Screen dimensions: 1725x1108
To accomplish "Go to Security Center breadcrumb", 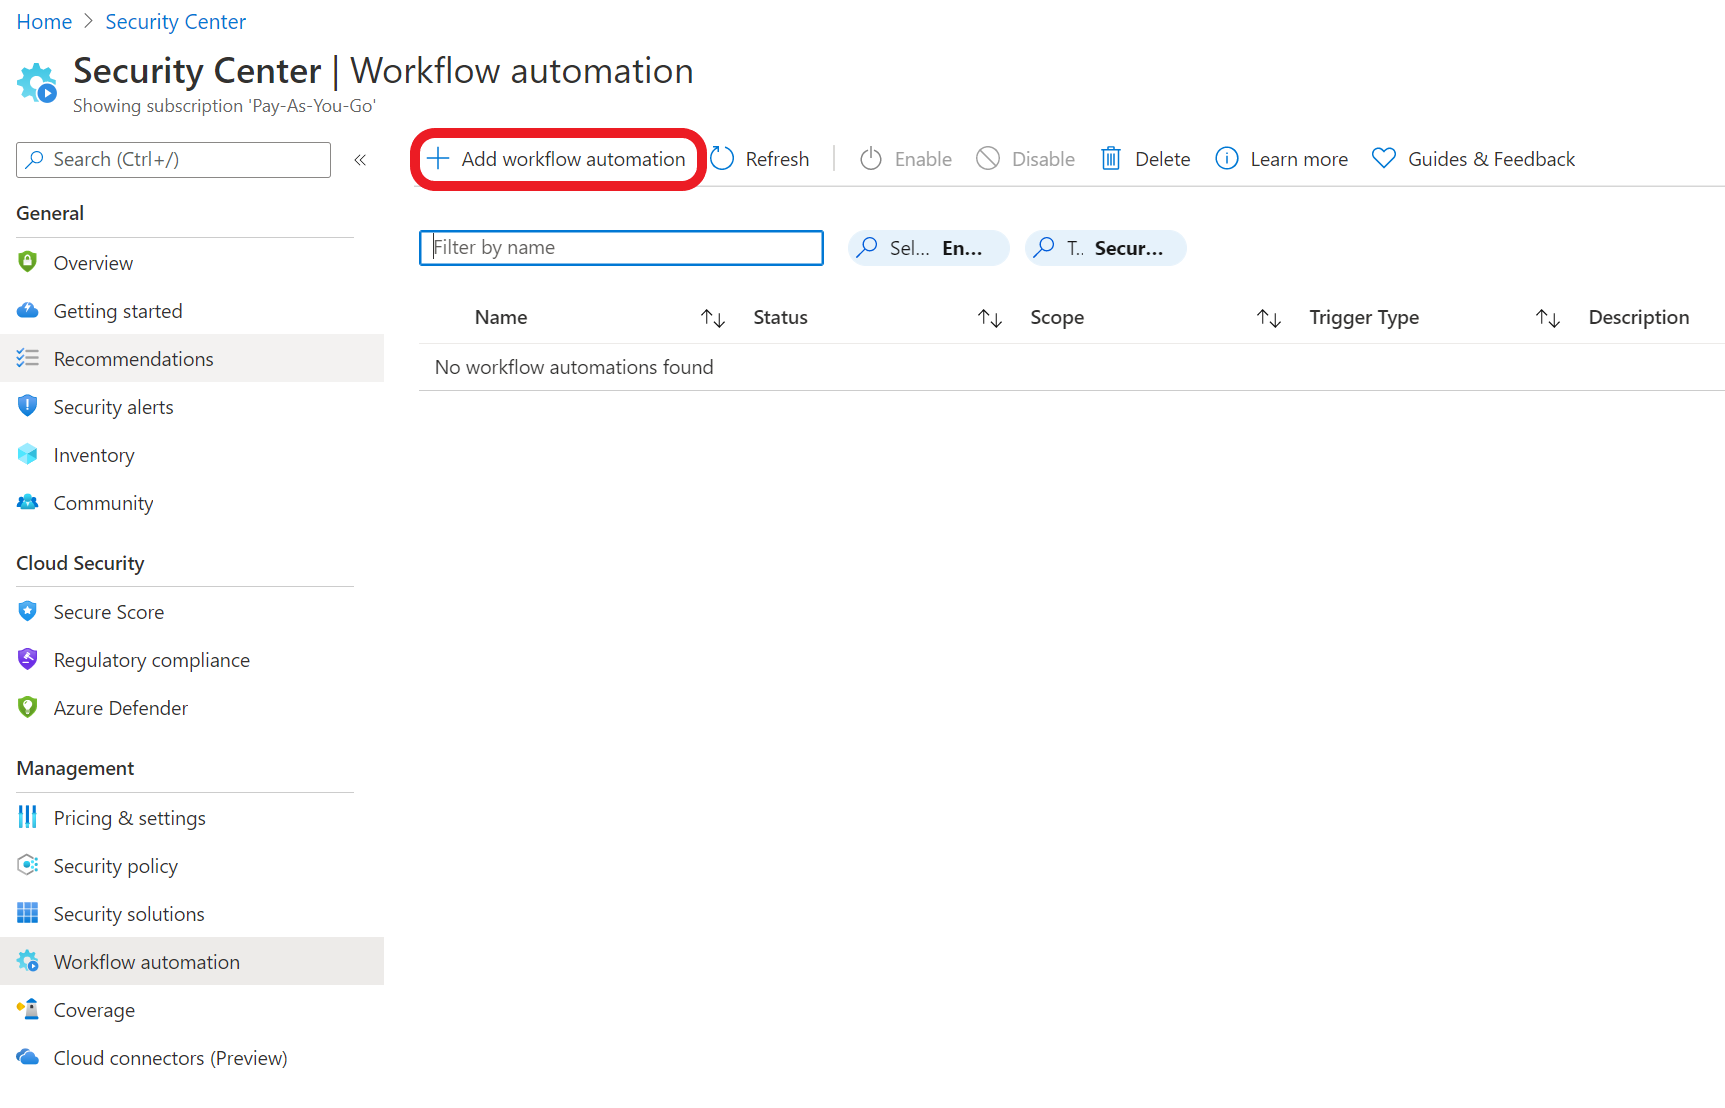I will (x=176, y=22).
